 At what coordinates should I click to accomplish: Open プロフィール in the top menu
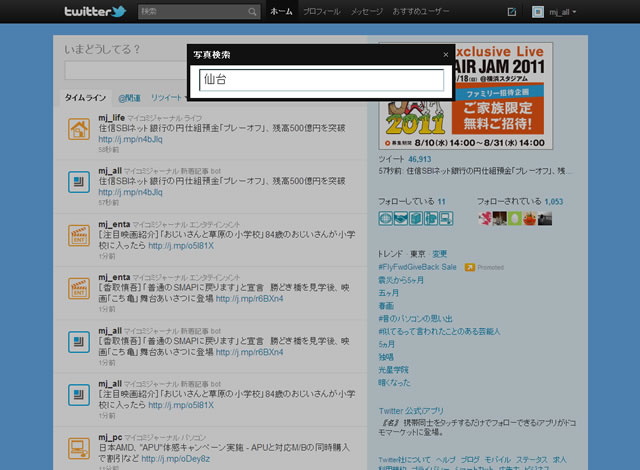(322, 12)
